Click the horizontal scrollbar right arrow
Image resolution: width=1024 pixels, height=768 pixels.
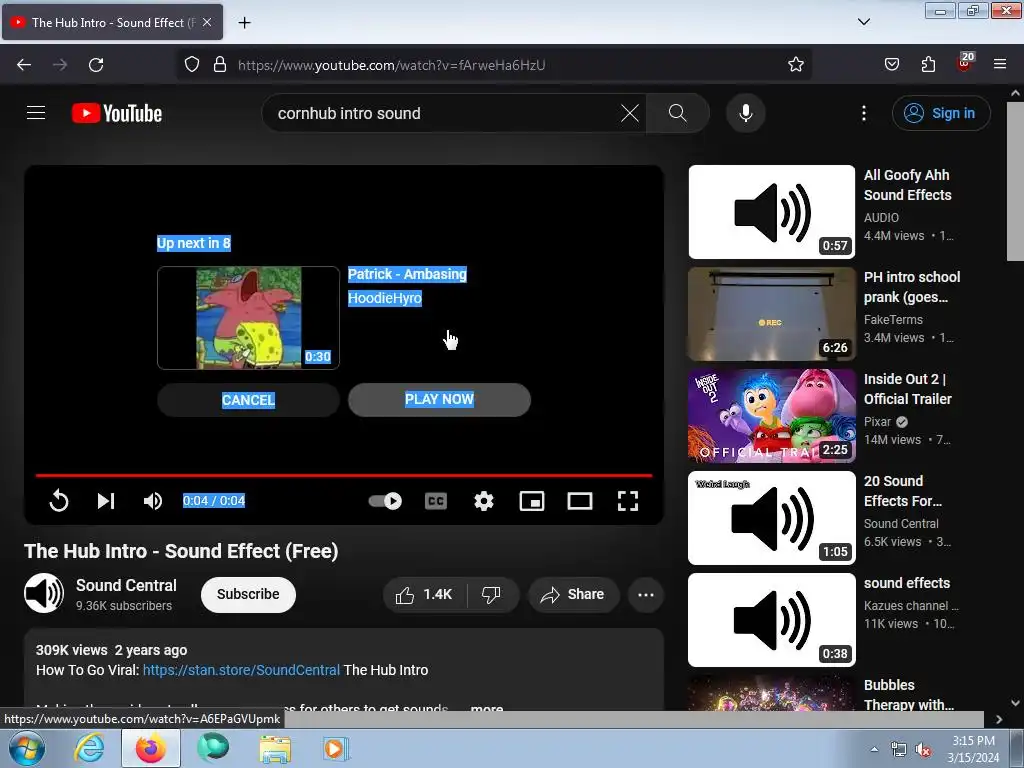(999, 719)
